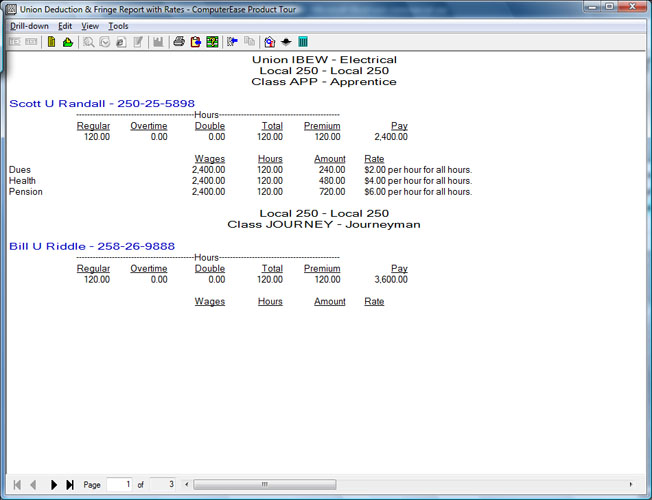Viewport: 652px width, 500px height.
Task: Click the printer icon in the toolbar
Action: (179, 42)
